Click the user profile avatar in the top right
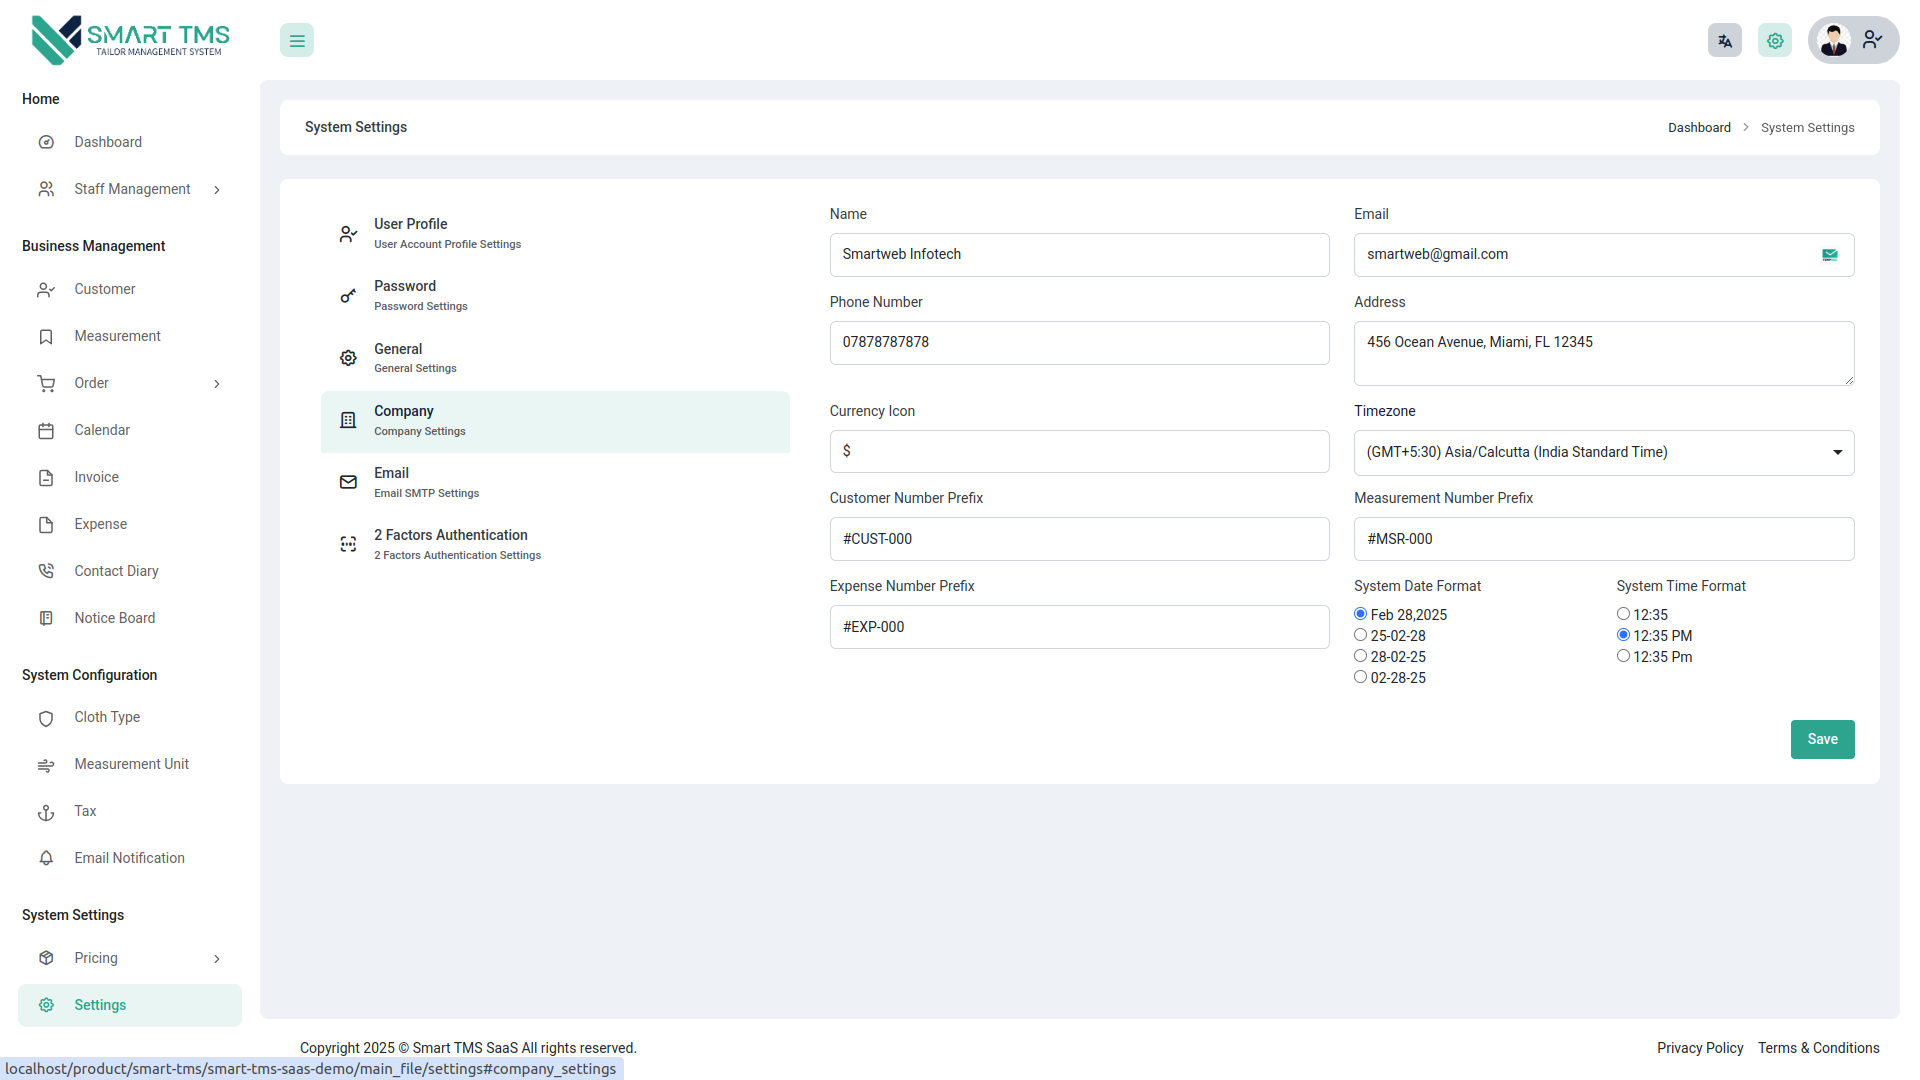1920x1080 pixels. [1835, 40]
